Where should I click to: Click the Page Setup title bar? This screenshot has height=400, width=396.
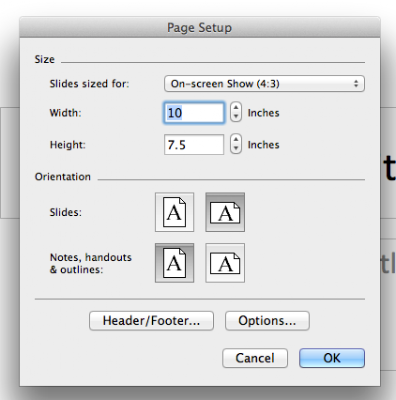tap(200, 27)
